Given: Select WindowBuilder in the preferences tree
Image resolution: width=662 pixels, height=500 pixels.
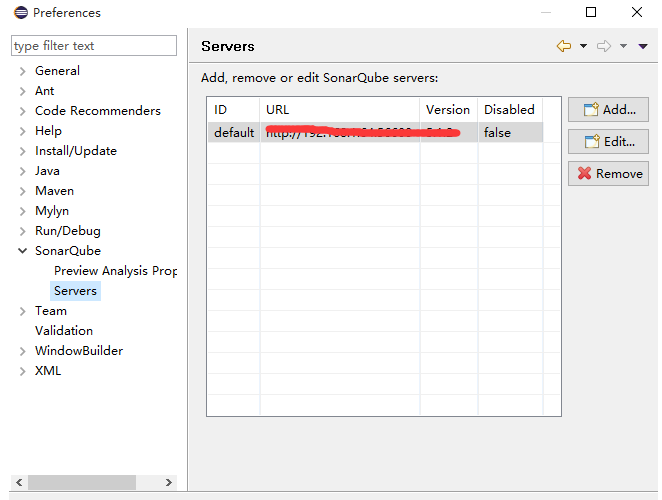Looking at the screenshot, I should point(79,351).
